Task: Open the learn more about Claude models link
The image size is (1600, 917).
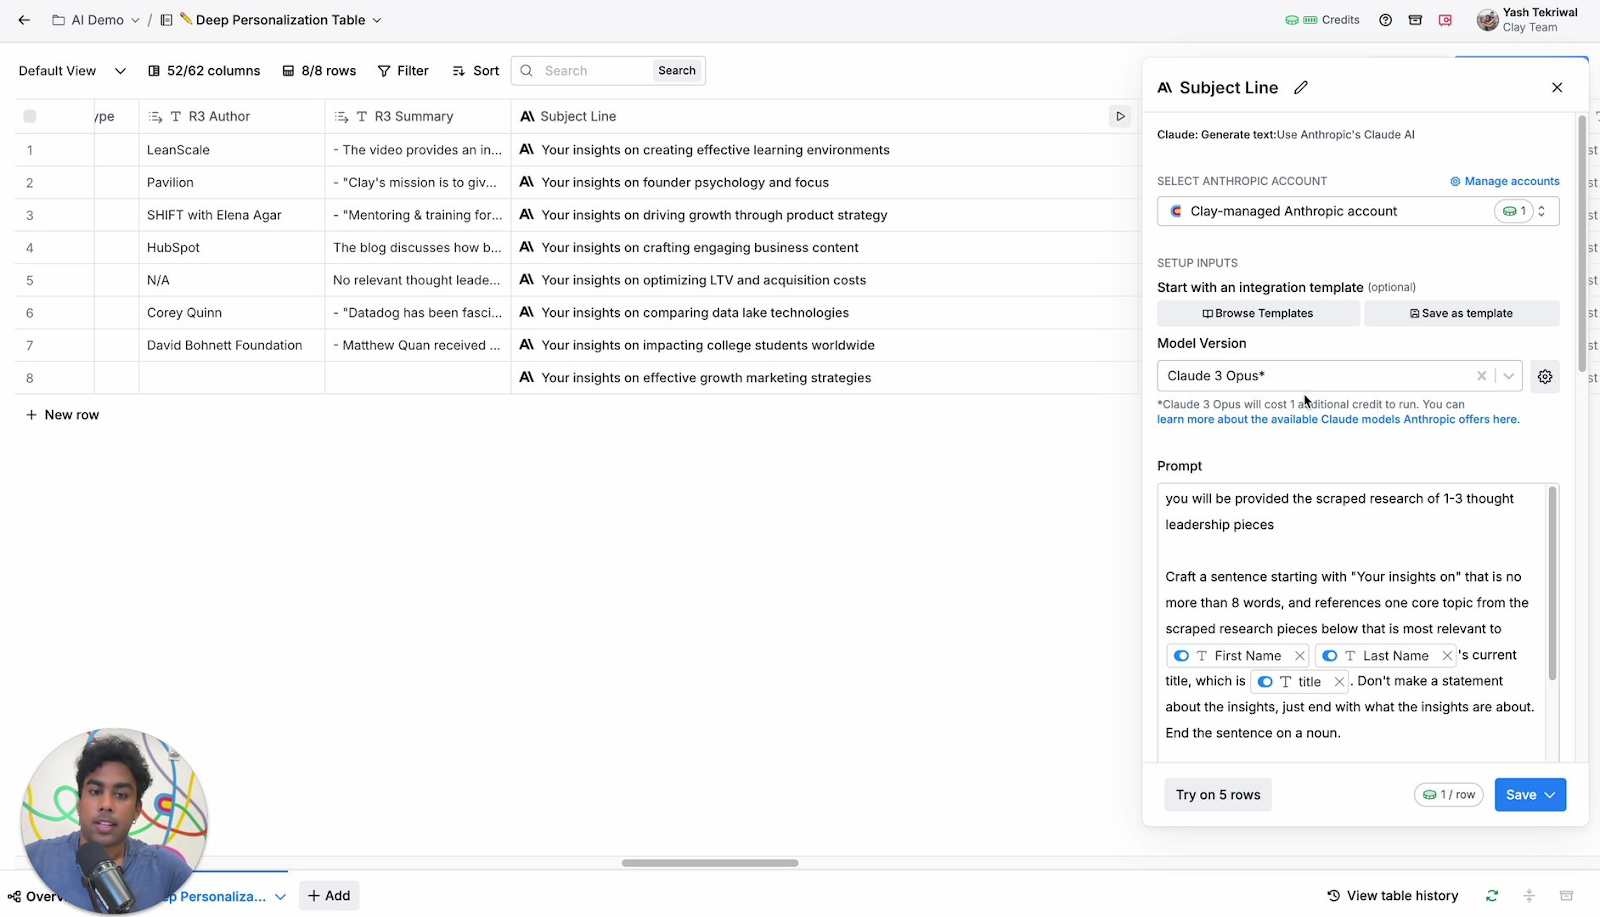Action: pyautogui.click(x=1338, y=420)
